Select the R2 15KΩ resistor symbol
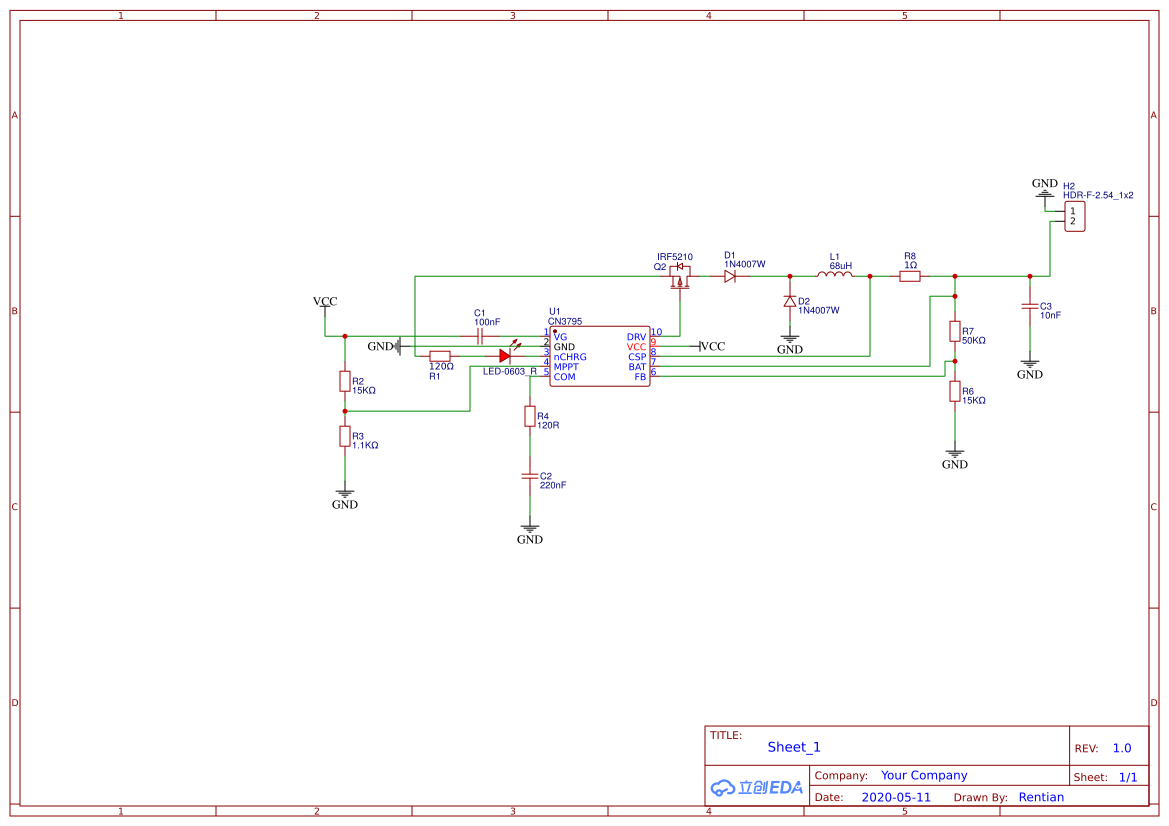This screenshot has height=826, width=1169. [x=344, y=381]
